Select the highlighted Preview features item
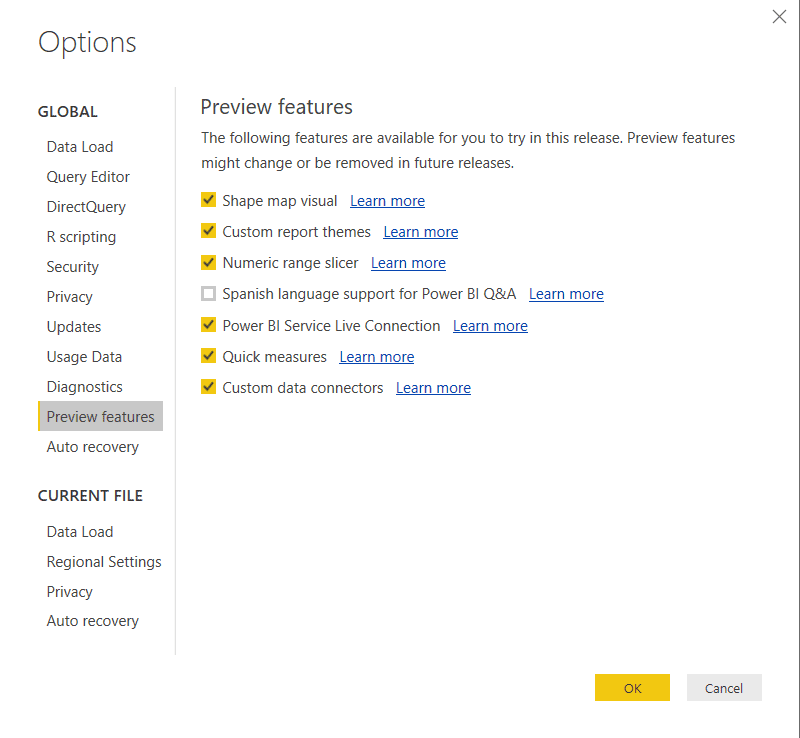The width and height of the screenshot is (800, 738). pos(101,416)
